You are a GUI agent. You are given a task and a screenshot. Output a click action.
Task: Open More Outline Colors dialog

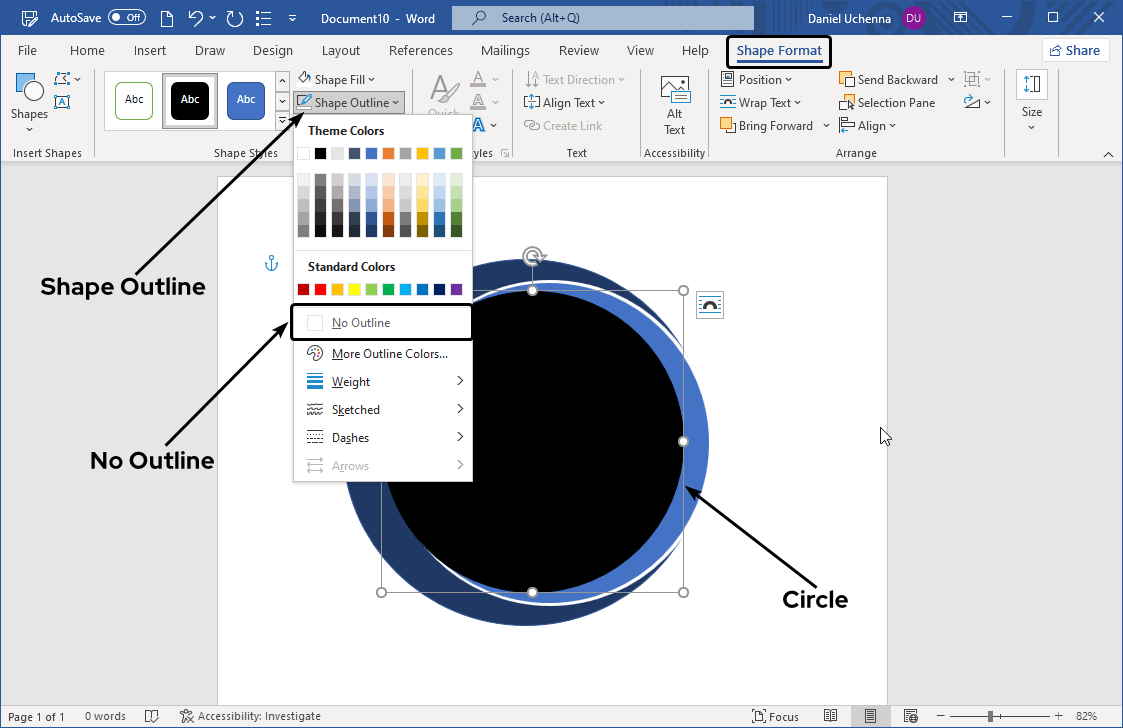click(x=389, y=353)
